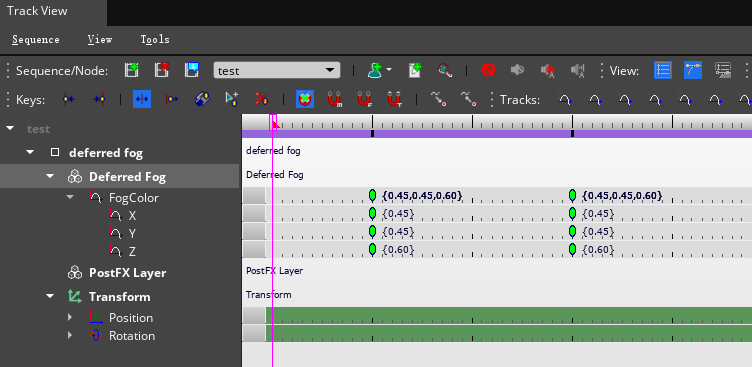Click the second key on X track {0.45}
Screen dimensions: 752x367
coord(572,213)
